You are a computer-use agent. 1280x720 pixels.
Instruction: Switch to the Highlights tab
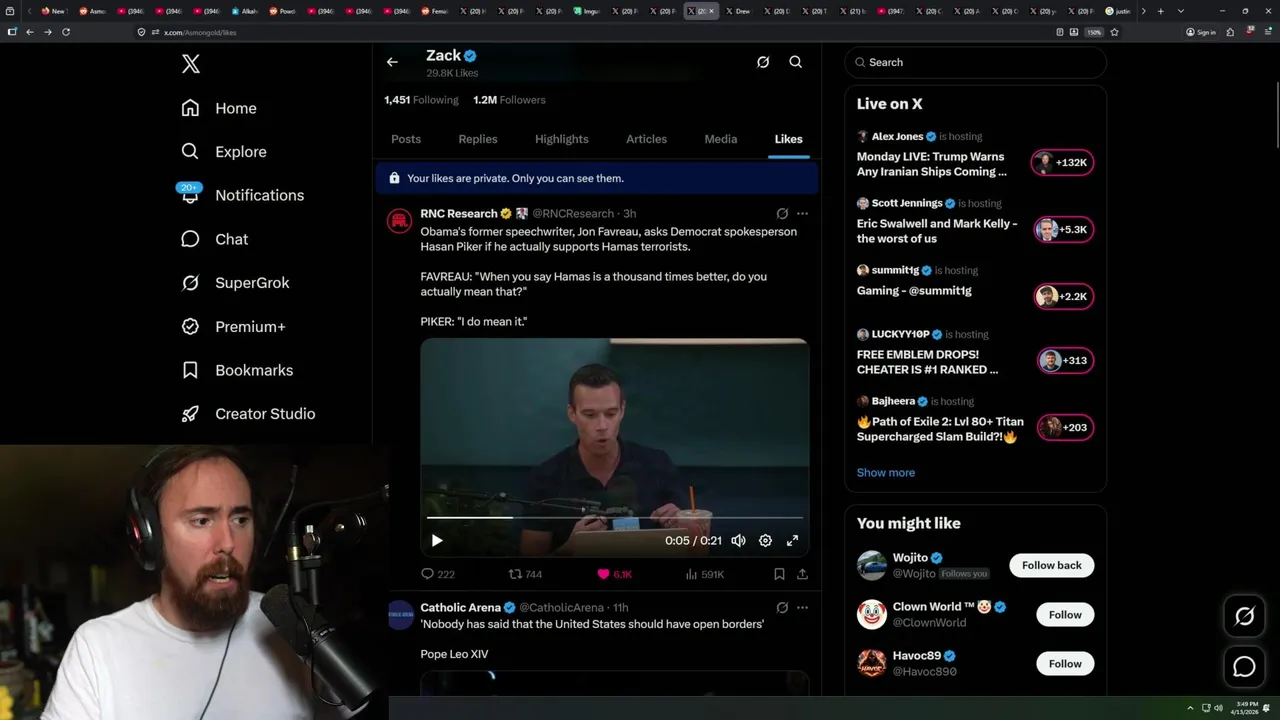562,139
